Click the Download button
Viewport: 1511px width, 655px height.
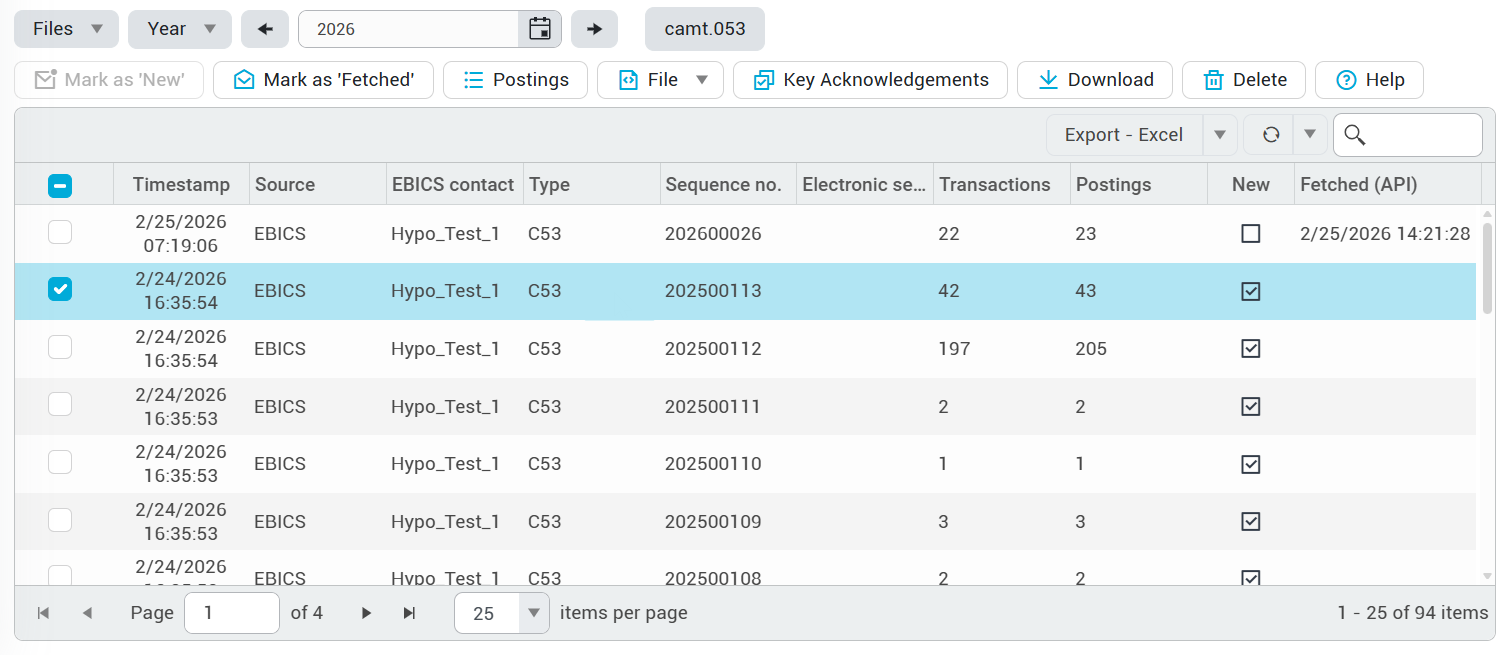coord(1094,80)
